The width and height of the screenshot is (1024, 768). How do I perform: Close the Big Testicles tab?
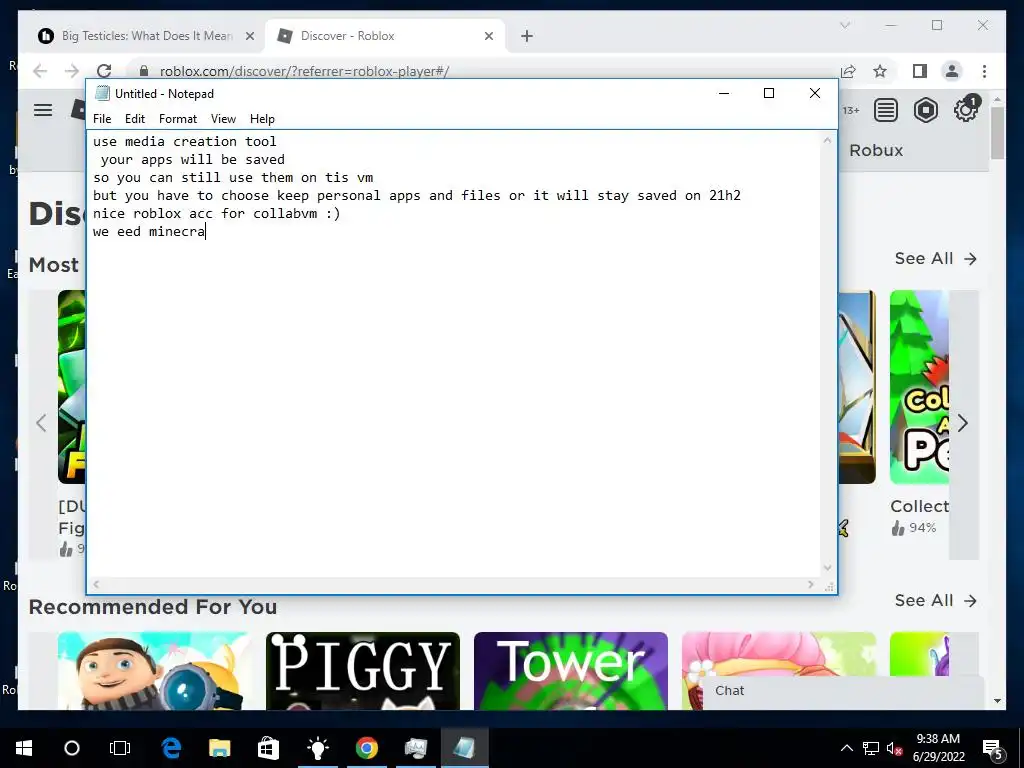point(249,36)
